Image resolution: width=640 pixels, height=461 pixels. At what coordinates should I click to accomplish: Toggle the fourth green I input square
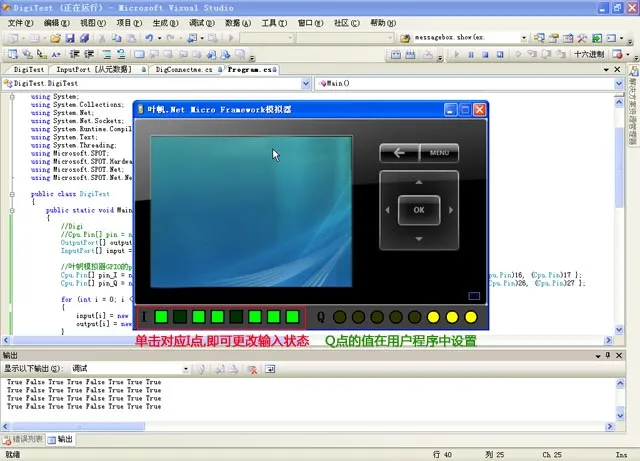click(218, 317)
